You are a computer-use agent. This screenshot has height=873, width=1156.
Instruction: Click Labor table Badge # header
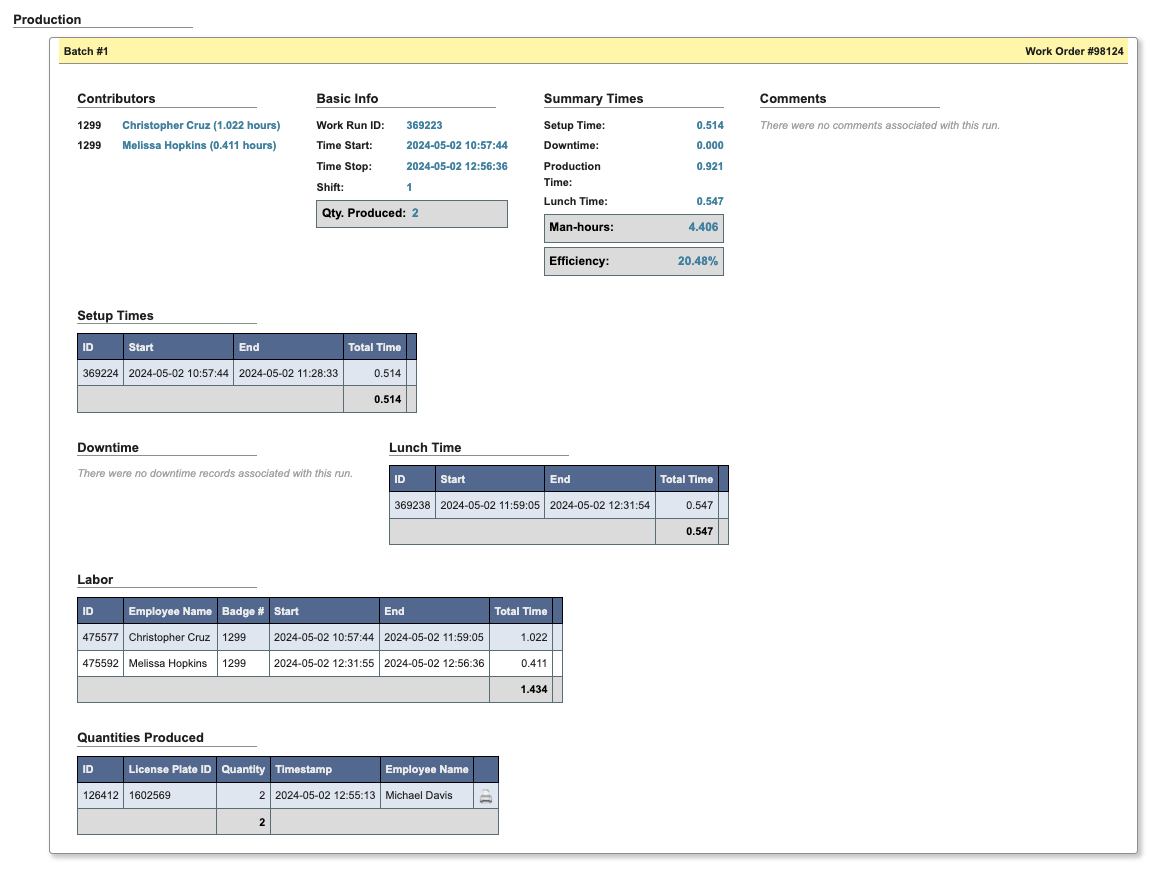[243, 611]
